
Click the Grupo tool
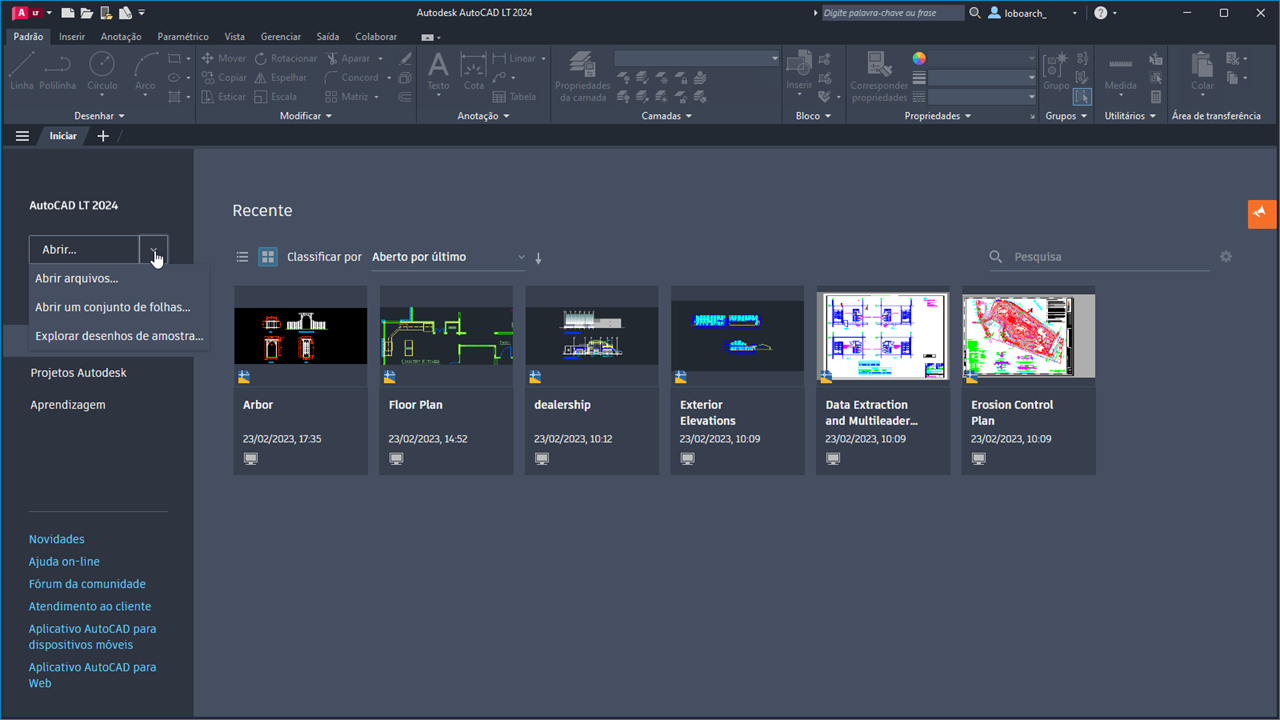(x=1056, y=72)
